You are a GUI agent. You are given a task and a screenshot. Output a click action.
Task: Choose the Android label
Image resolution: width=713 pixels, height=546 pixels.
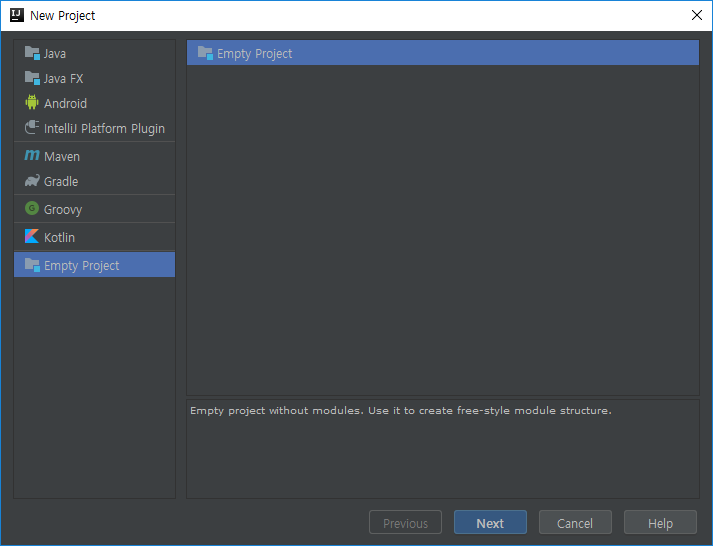pyautogui.click(x=65, y=104)
